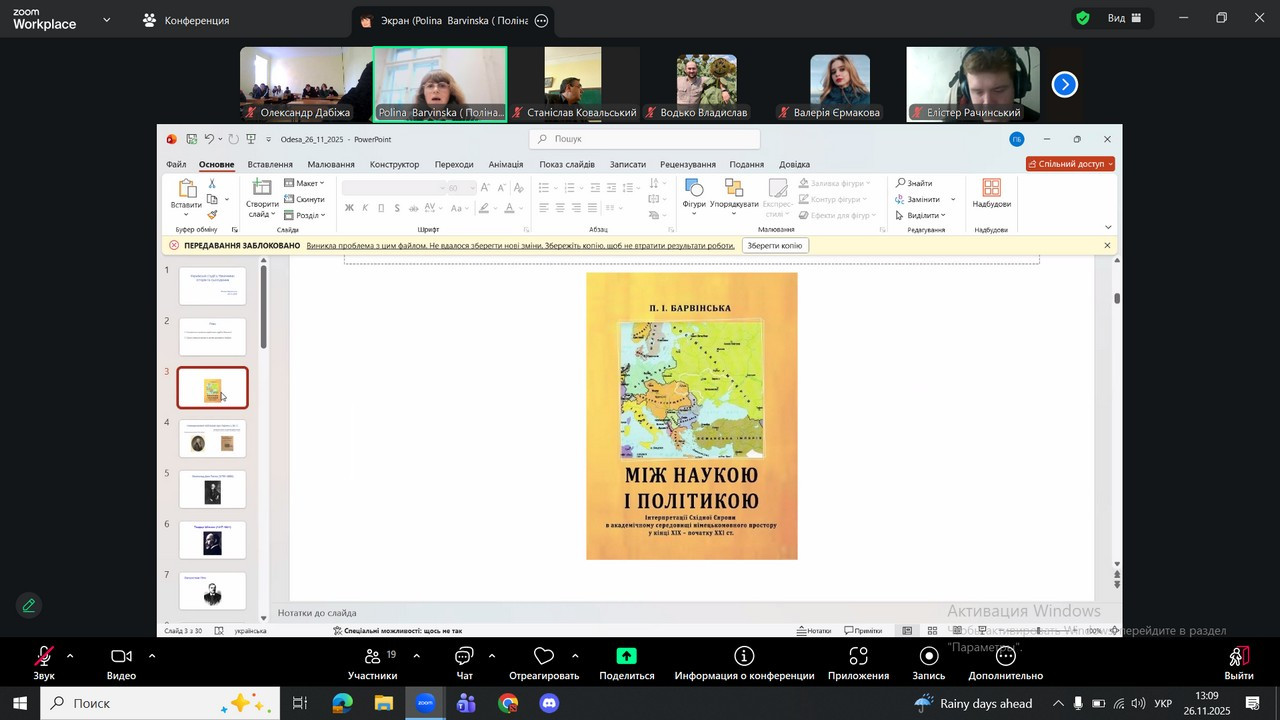The width and height of the screenshot is (1280, 720).
Task: Open Meeting information icon
Action: [744, 657]
